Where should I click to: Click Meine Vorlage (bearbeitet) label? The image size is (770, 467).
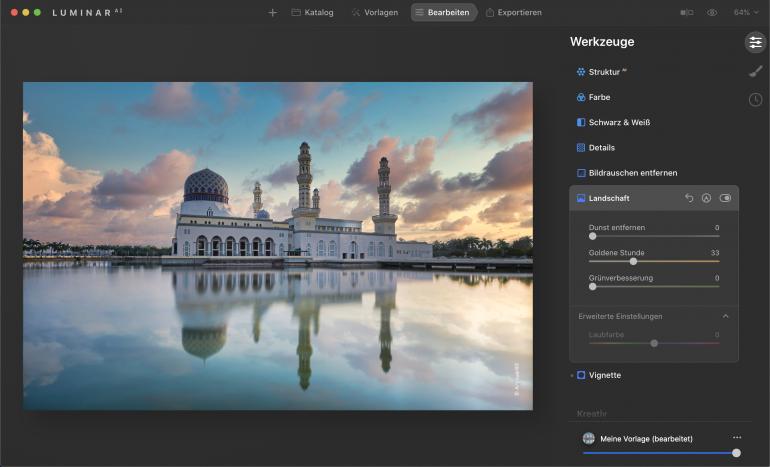646,439
